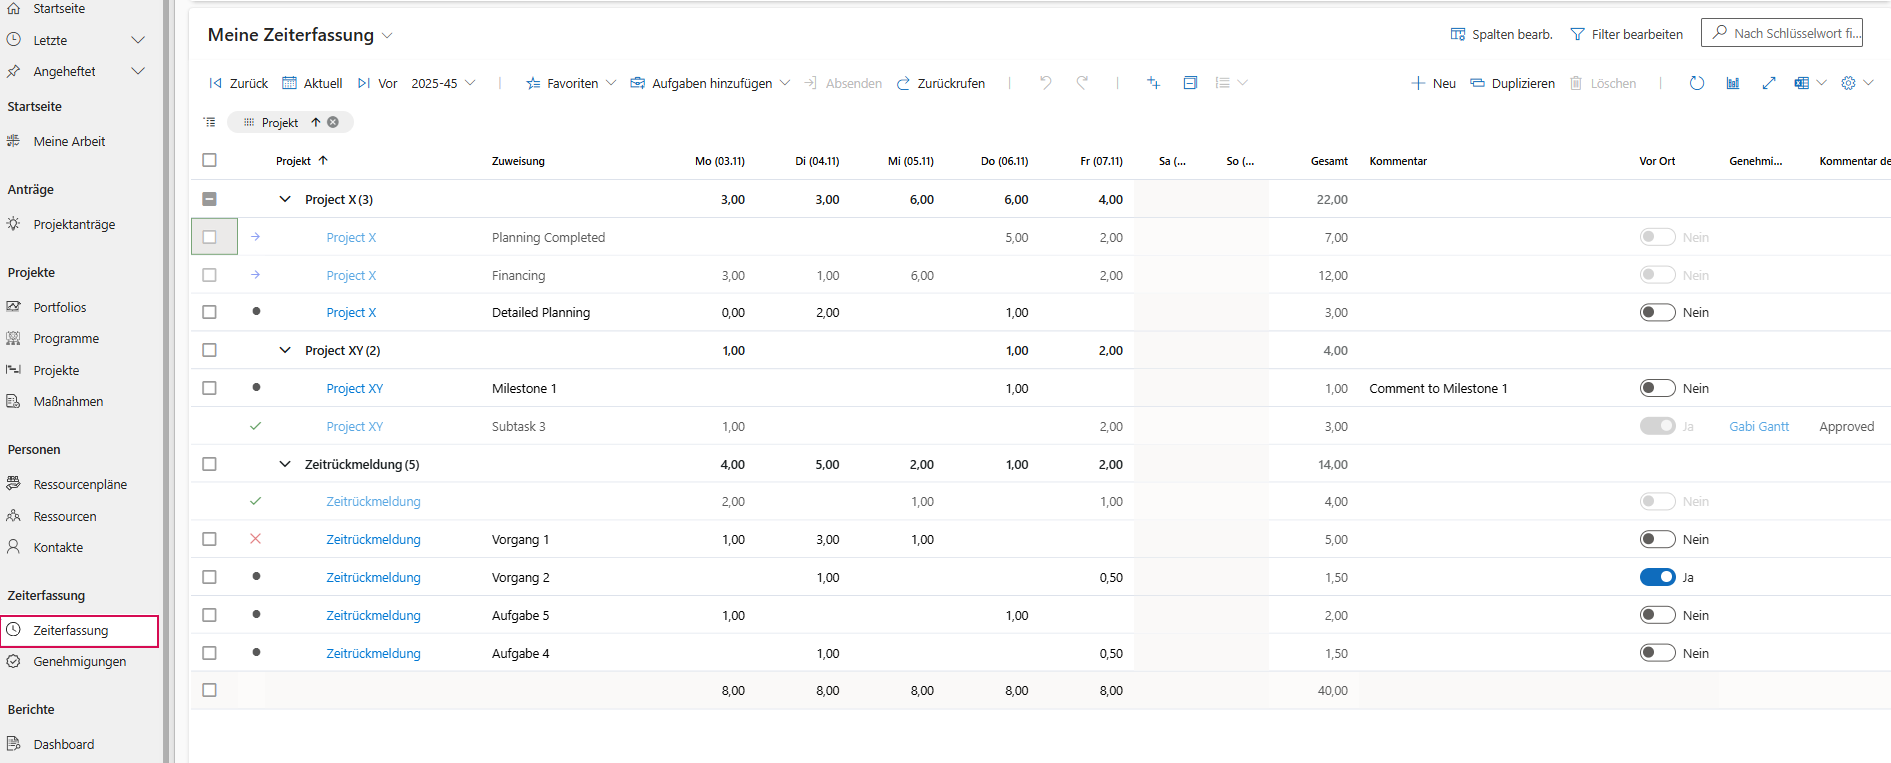Click the add row plus icon
Viewport: 1891px width, 763px height.
tap(1153, 83)
